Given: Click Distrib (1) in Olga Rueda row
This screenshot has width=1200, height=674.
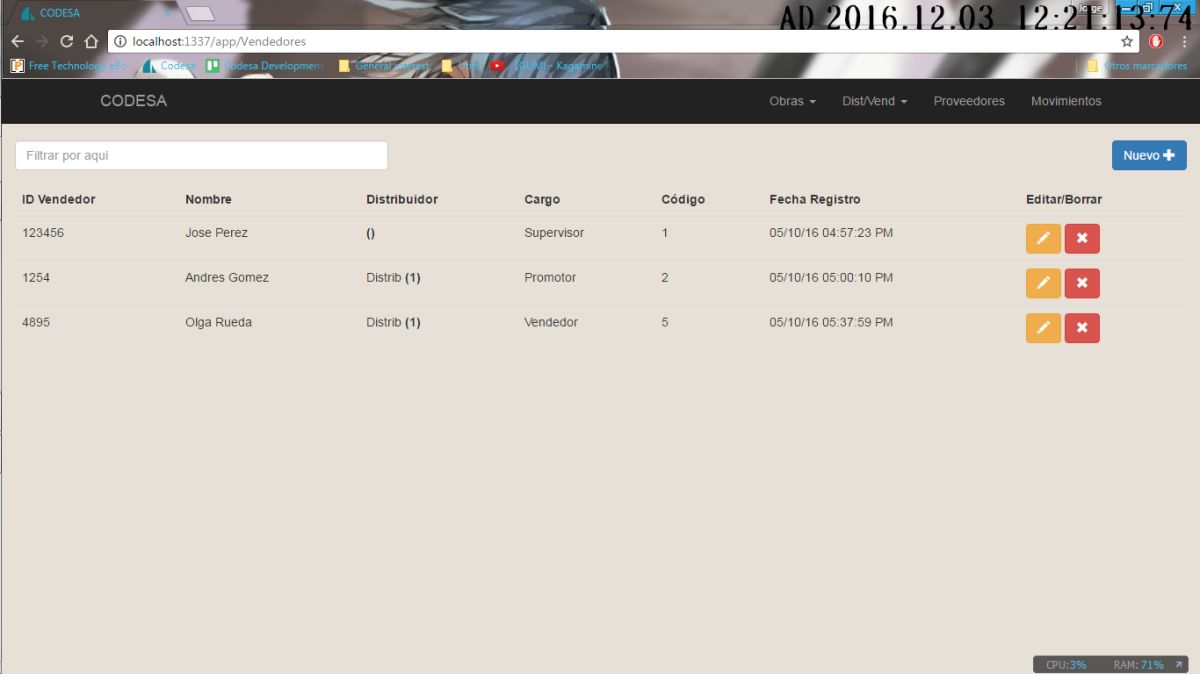Looking at the screenshot, I should [393, 322].
